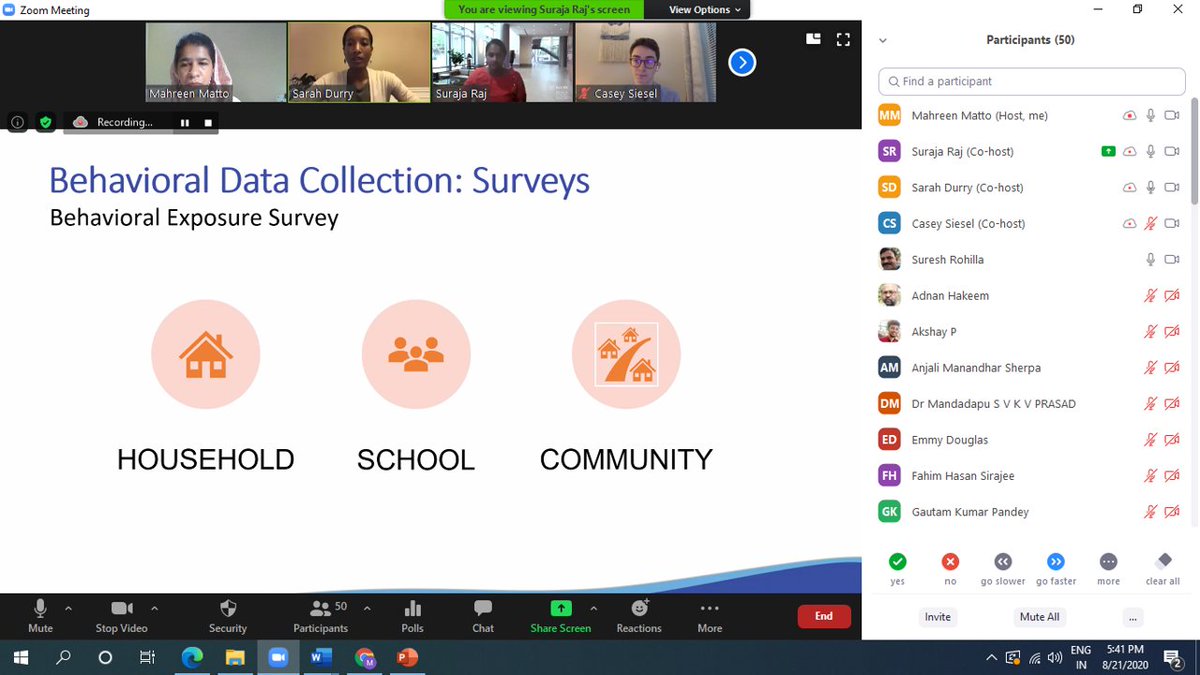
Task: Toggle microphone for Suraja Raj row
Action: [x=1151, y=152]
